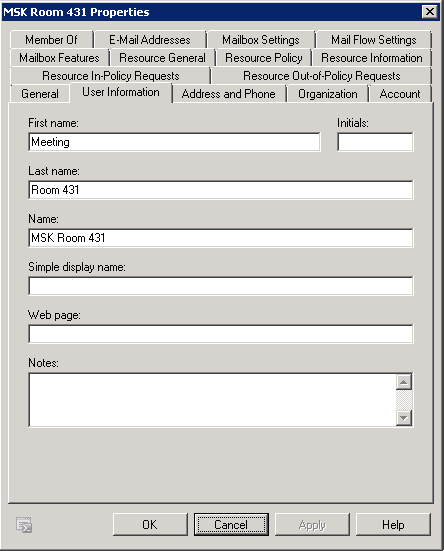Switch to the Resource General tab
Screen dimensions: 444x551
(x=162, y=58)
